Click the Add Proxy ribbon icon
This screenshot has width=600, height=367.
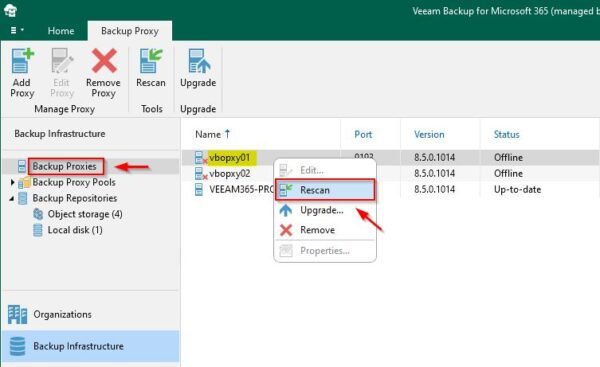pyautogui.click(x=23, y=60)
